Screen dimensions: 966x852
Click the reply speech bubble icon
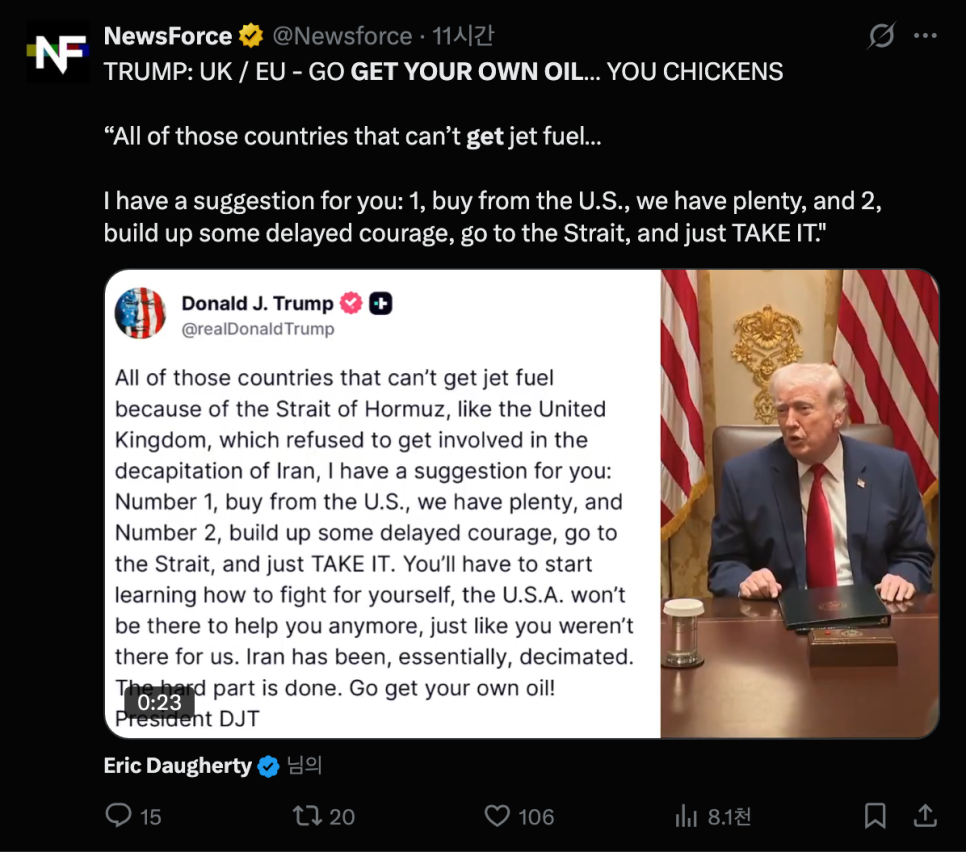pos(119,816)
